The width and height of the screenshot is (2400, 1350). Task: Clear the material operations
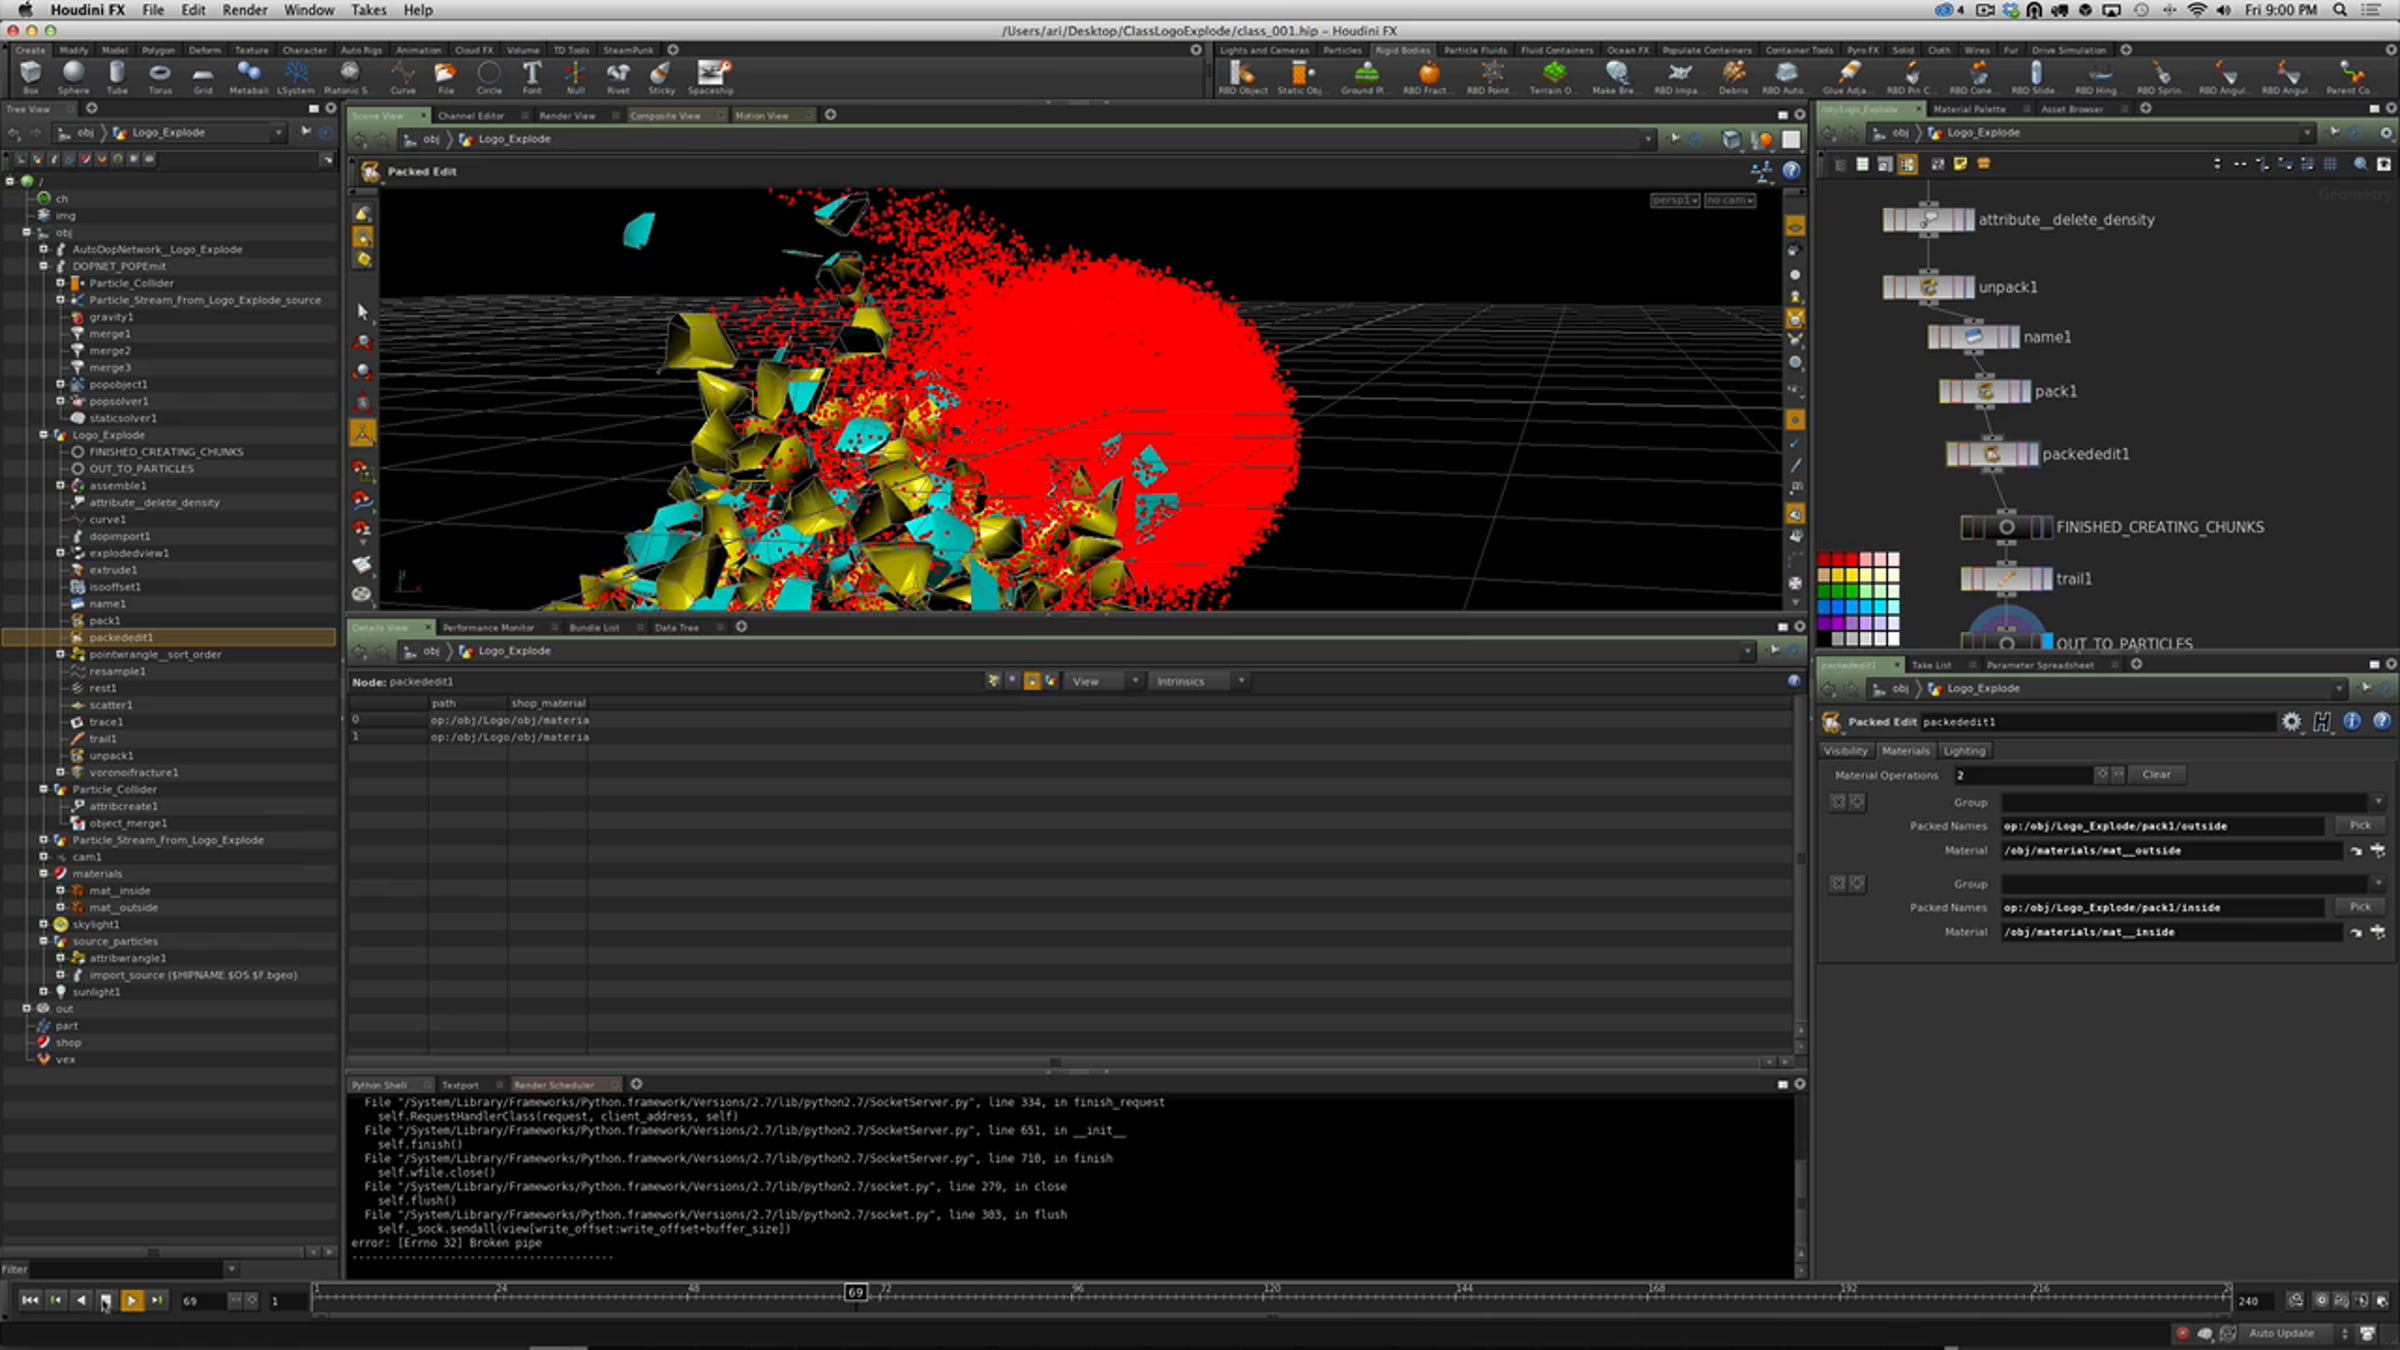click(x=2157, y=775)
